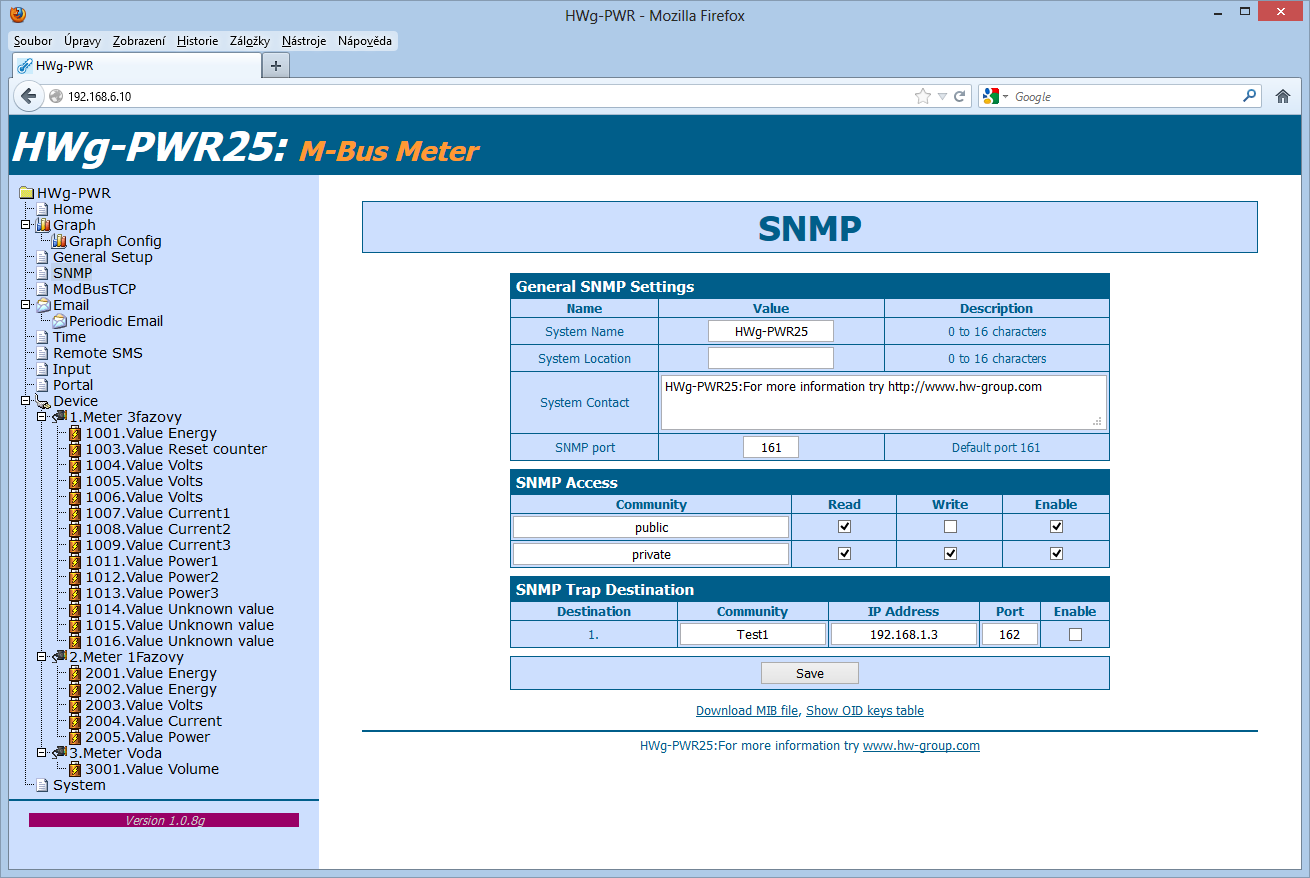The image size is (1310, 878).
Task: Click the Device node icon in tree
Action: (43, 401)
